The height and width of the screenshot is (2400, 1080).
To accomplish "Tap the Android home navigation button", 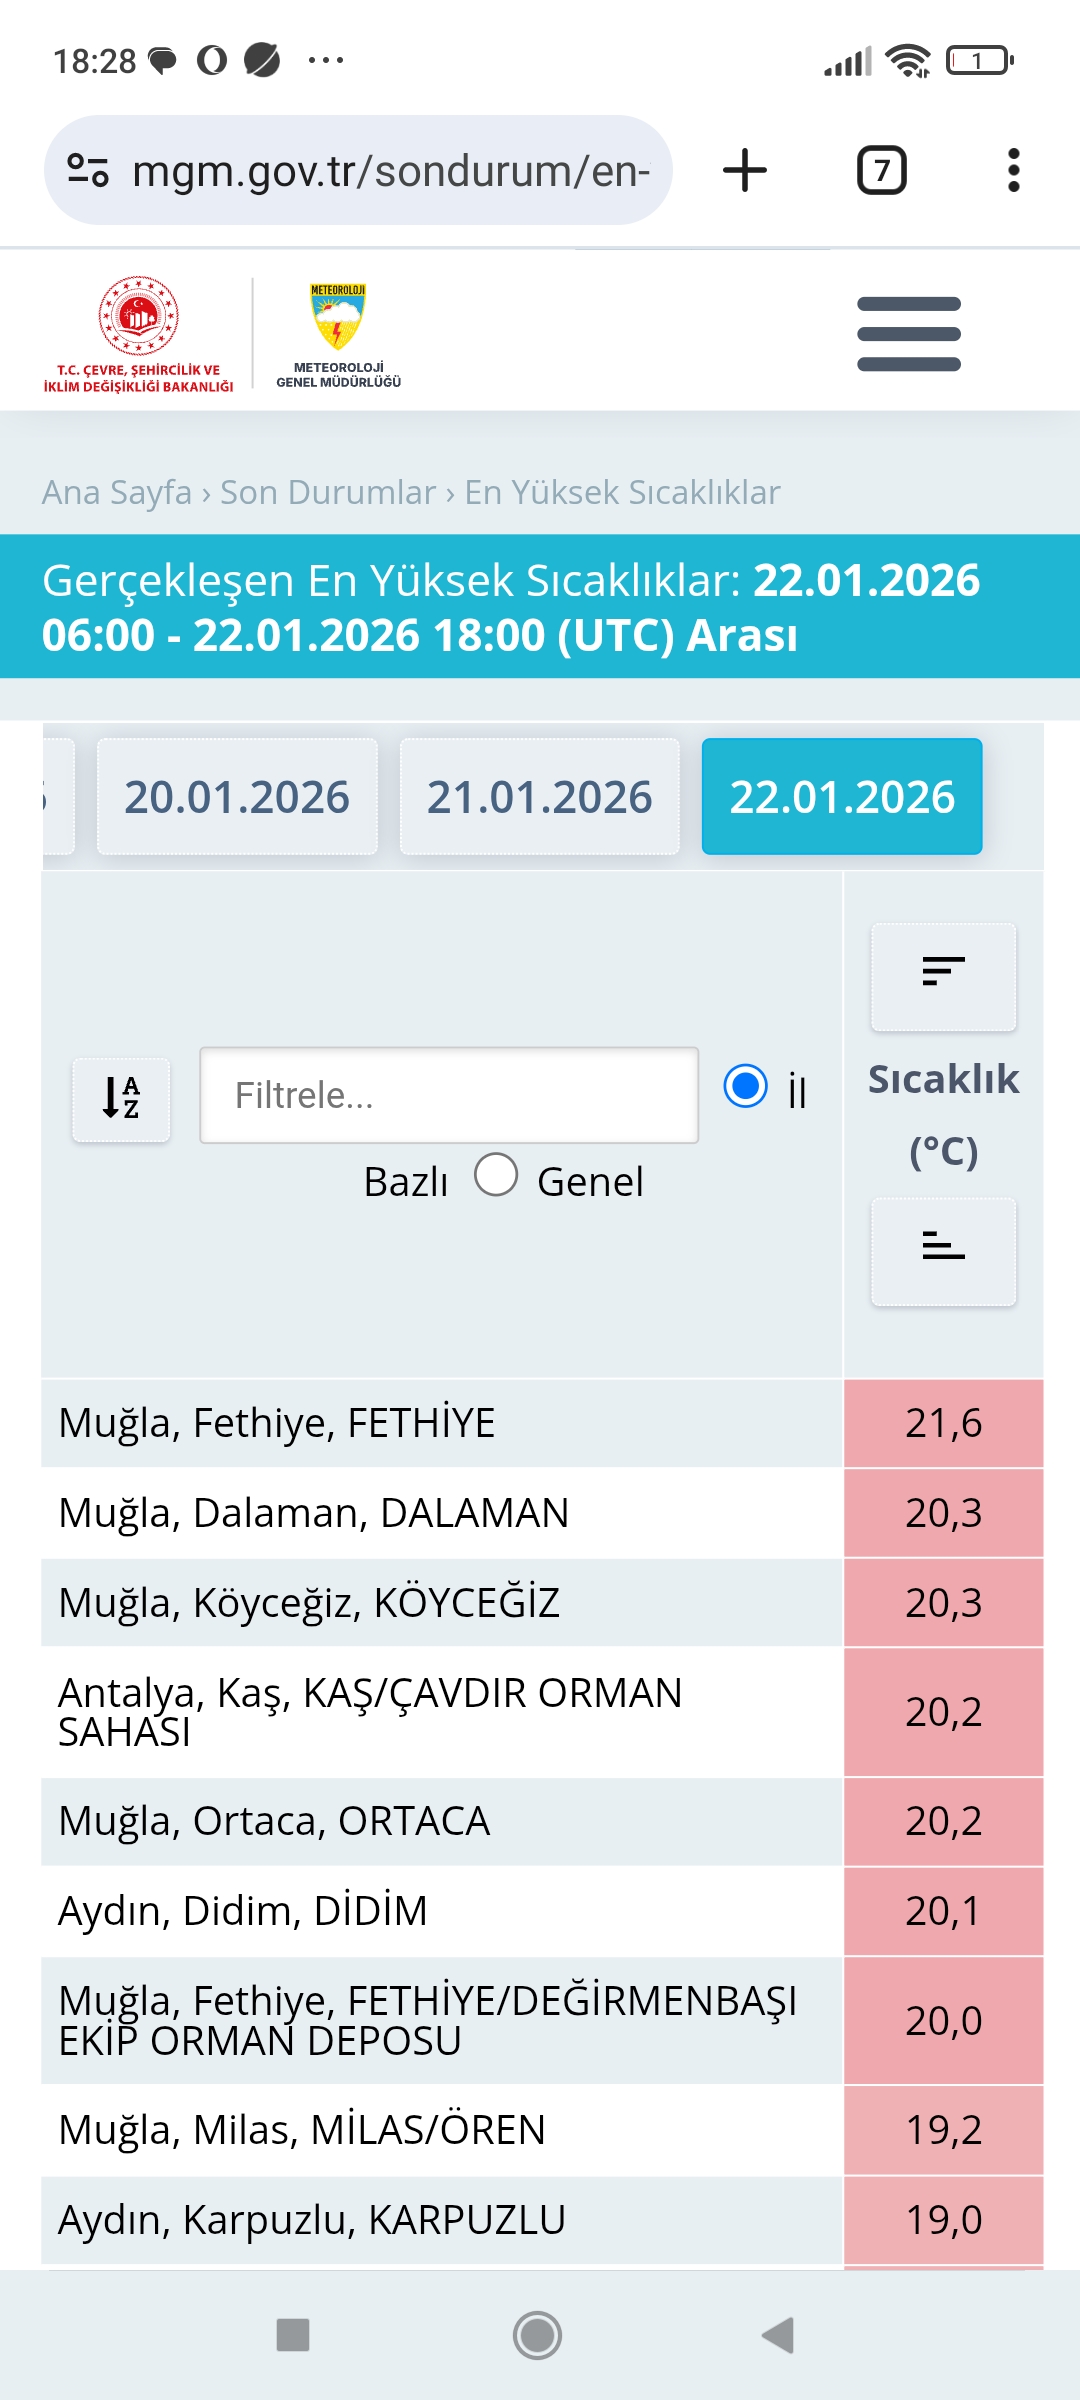I will pos(538,2335).
